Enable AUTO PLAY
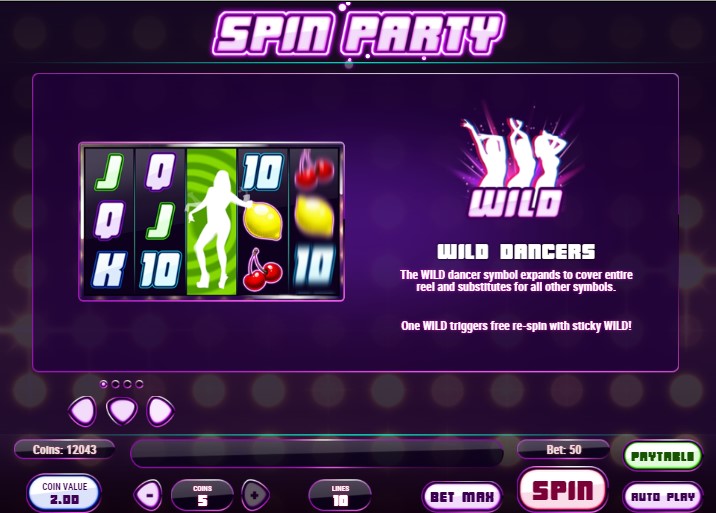This screenshot has height=513, width=716. [663, 496]
